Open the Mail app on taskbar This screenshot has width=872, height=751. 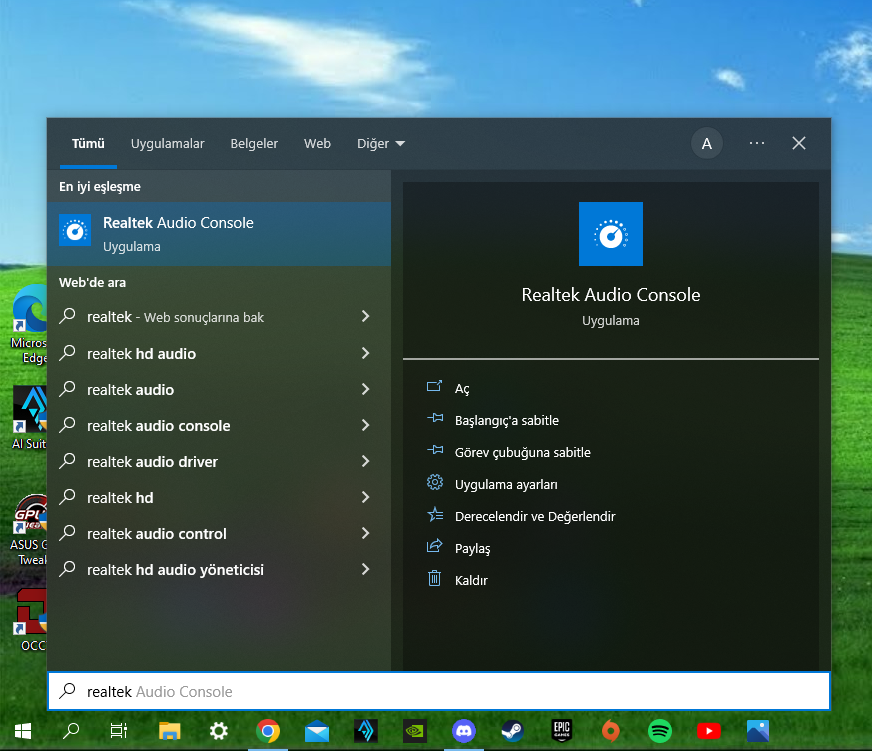[317, 731]
